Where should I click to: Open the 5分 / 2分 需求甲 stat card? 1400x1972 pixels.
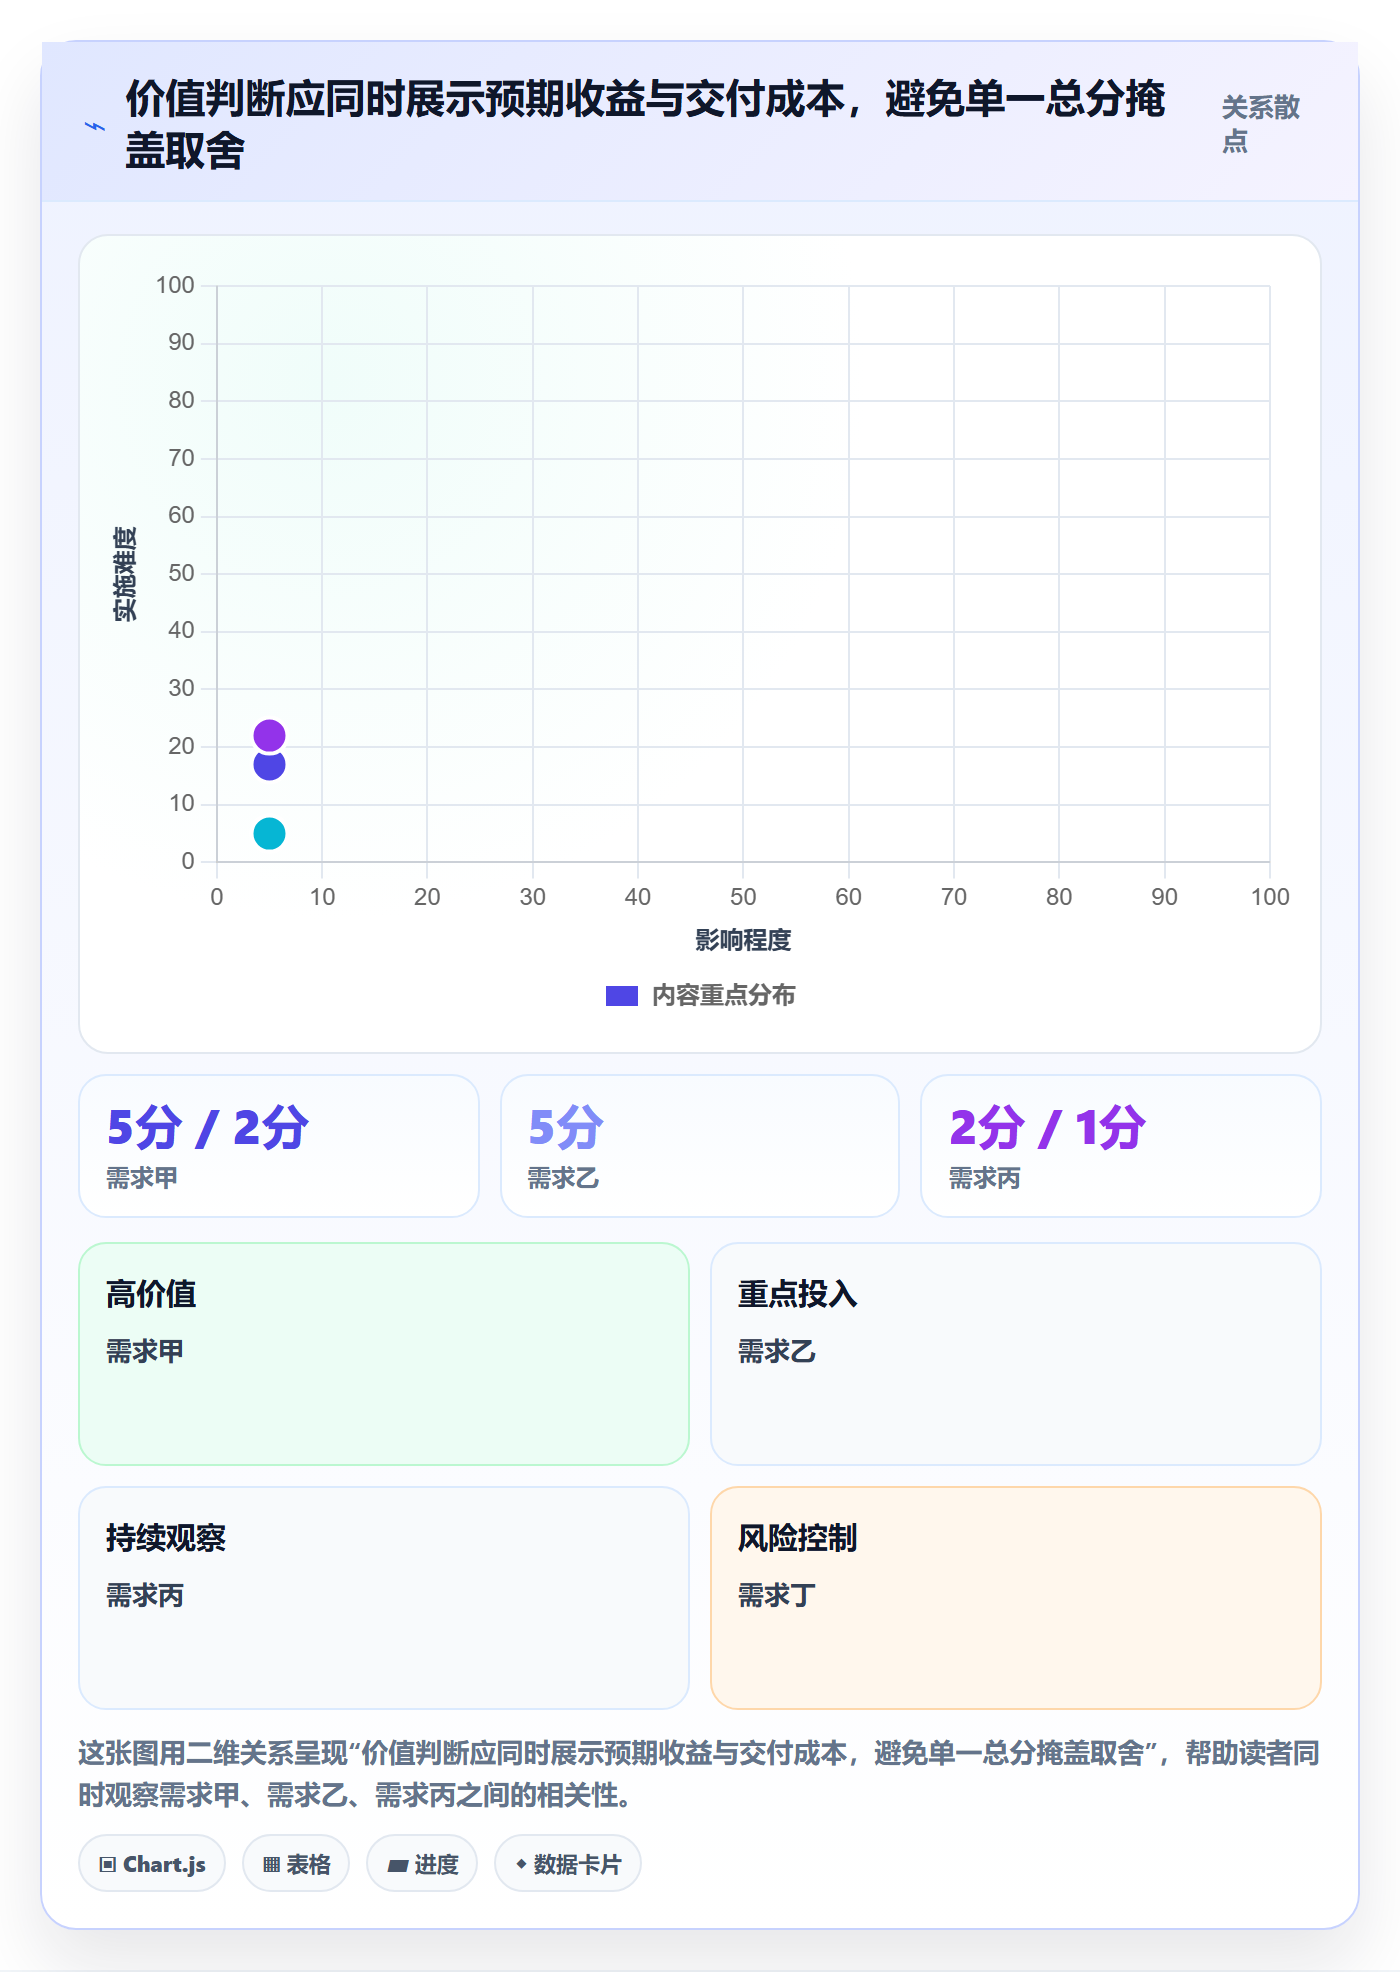(279, 1146)
